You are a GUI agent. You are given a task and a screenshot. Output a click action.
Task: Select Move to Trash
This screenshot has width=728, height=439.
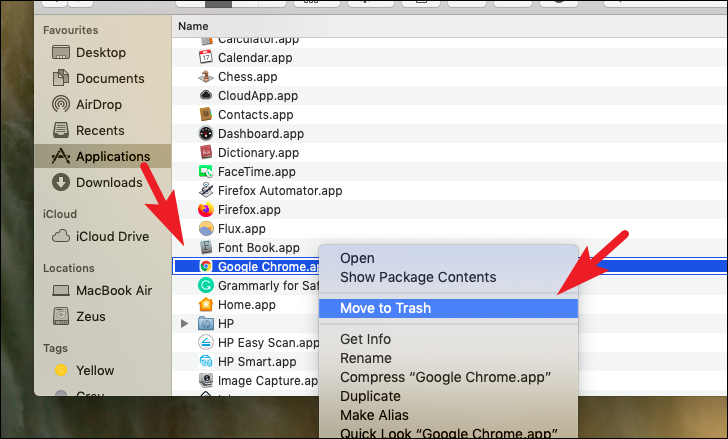tap(448, 308)
